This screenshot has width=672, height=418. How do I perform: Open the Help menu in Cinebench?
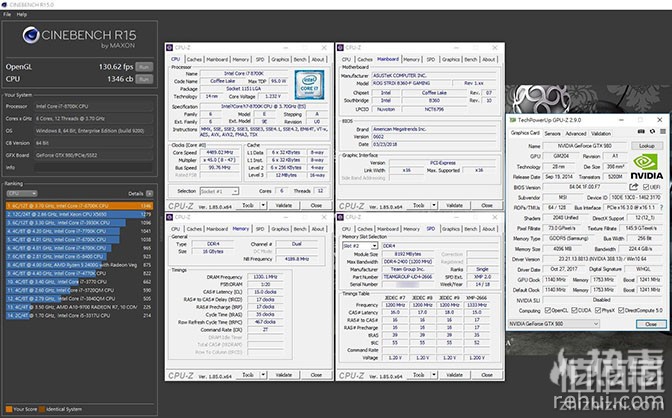point(22,14)
